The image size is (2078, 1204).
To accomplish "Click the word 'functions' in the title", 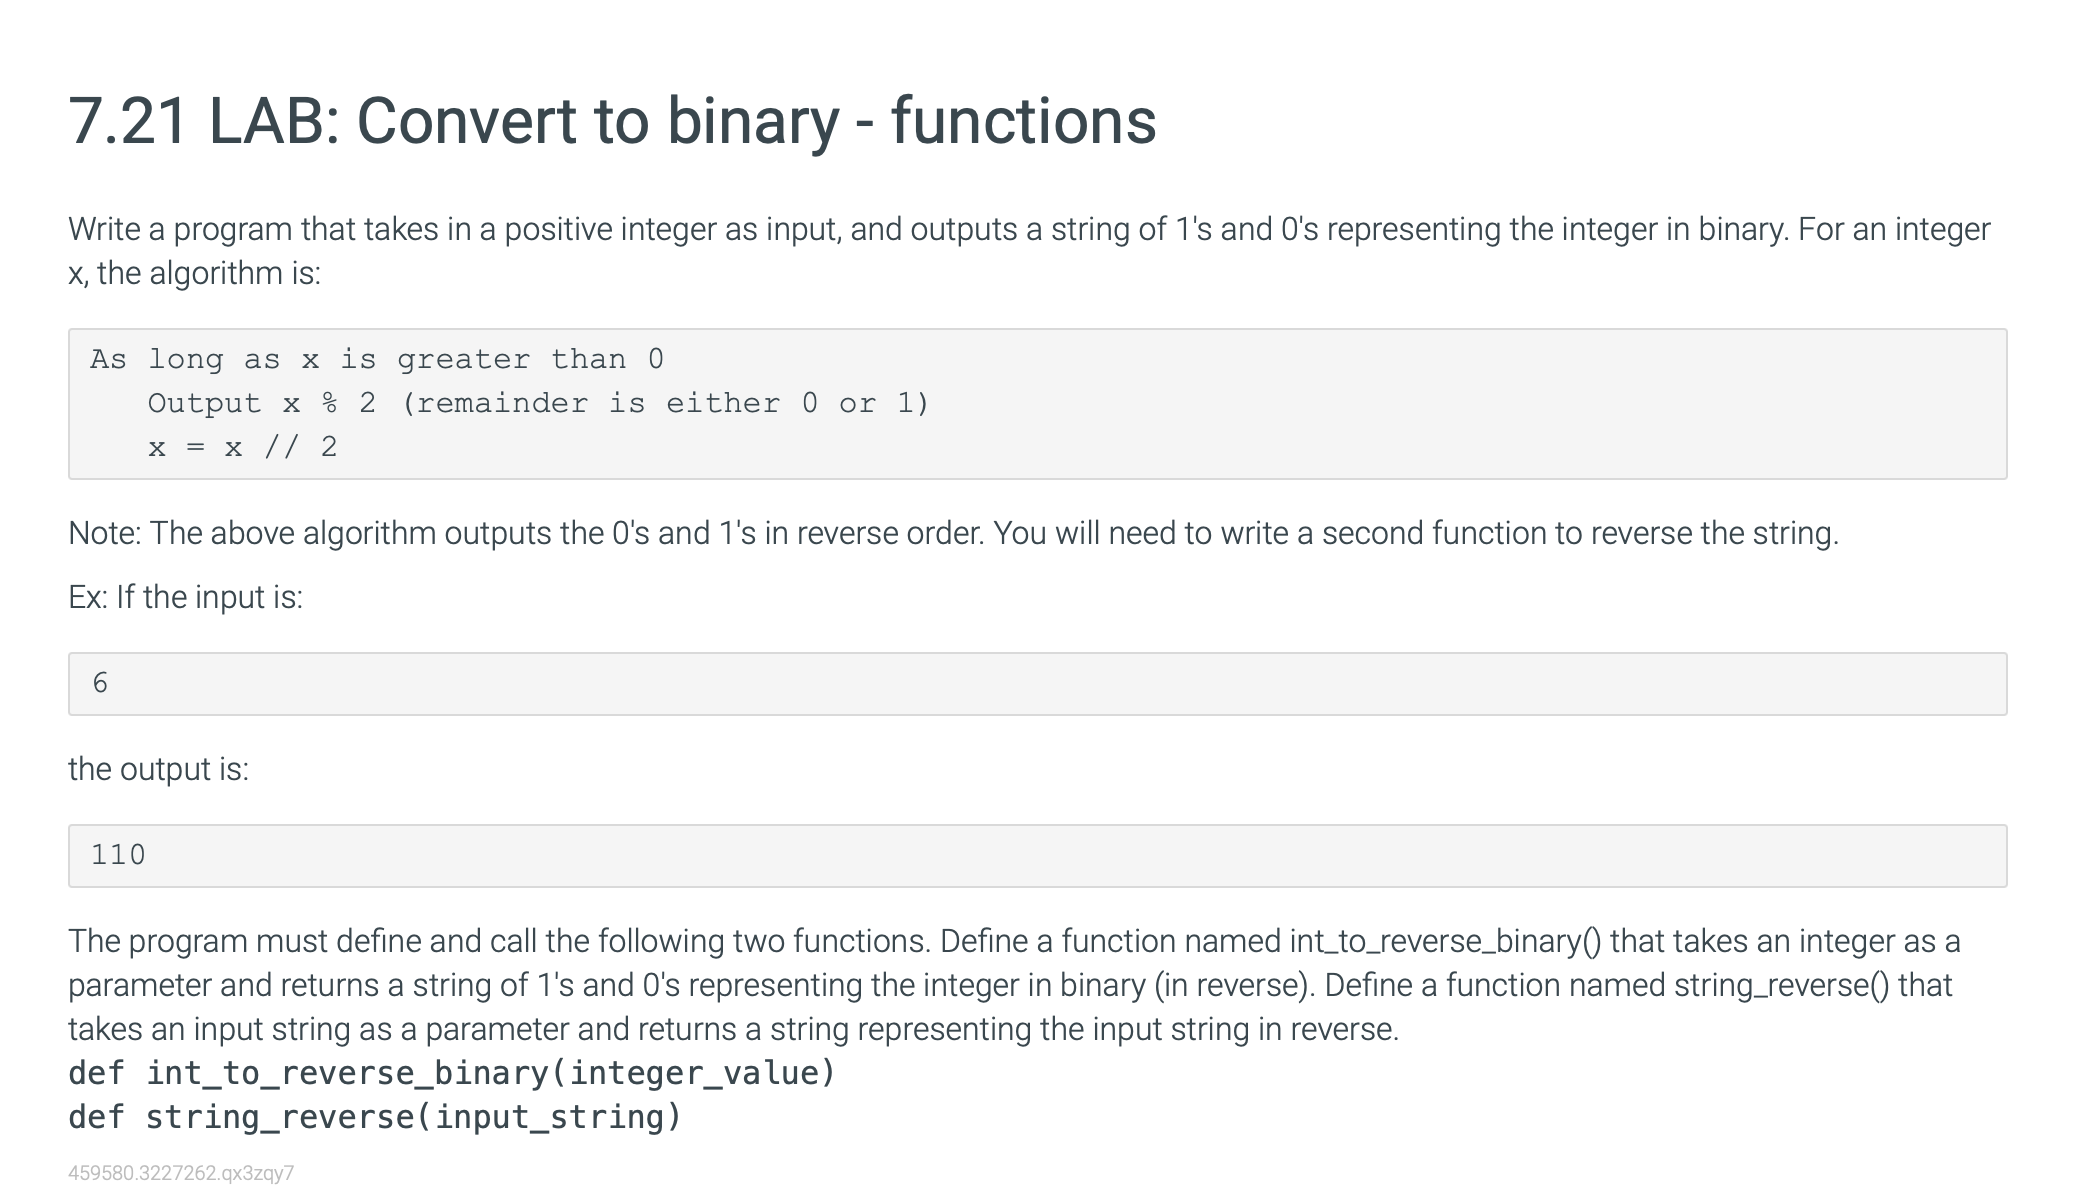I will point(1022,121).
